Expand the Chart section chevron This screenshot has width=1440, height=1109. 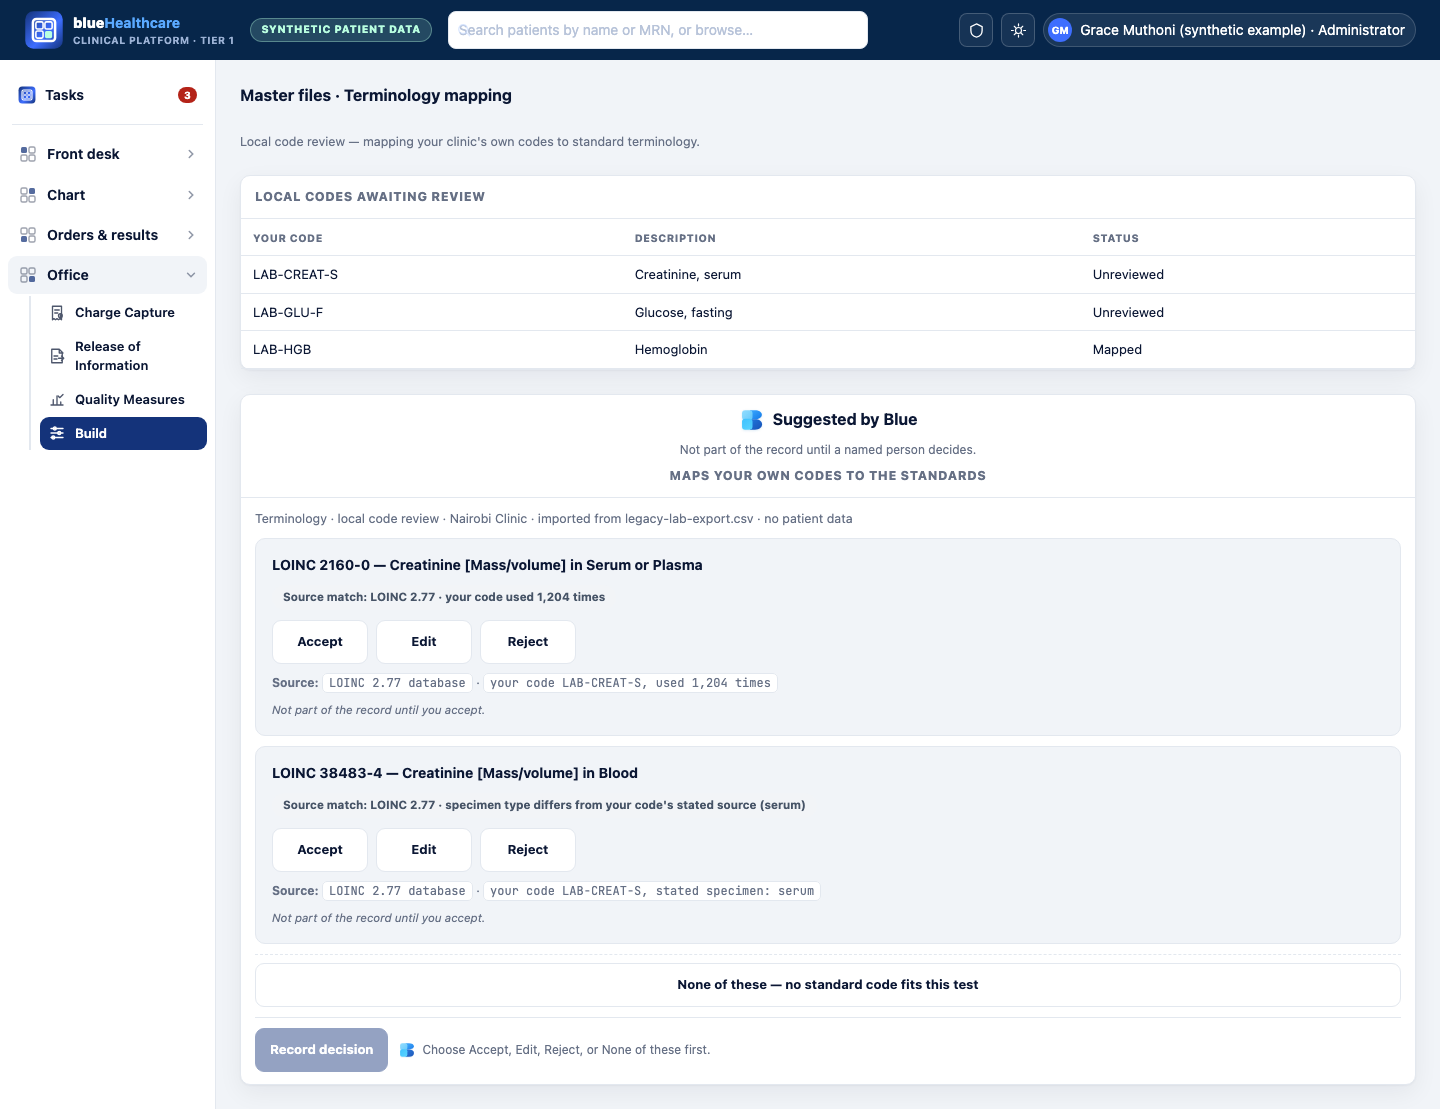[190, 195]
